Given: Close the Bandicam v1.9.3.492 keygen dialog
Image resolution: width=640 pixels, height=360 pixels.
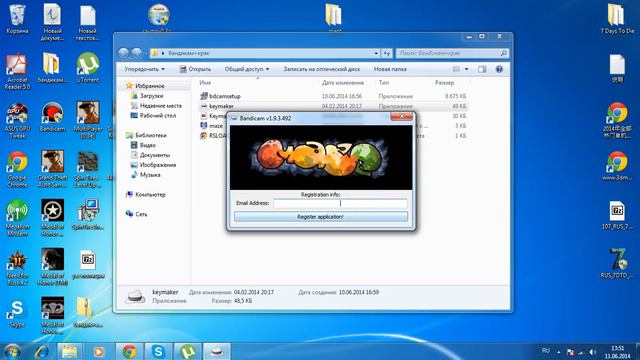Looking at the screenshot, I should pos(401,117).
